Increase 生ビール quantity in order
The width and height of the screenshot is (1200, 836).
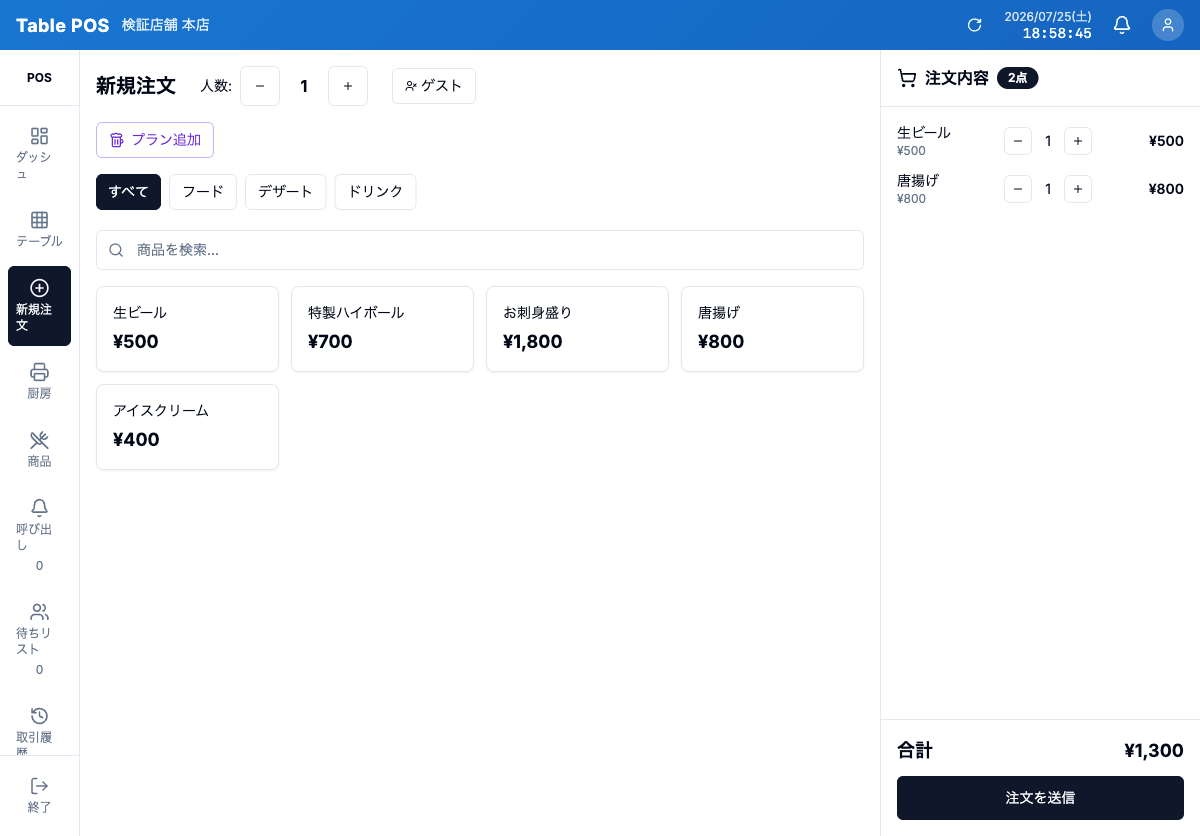[1078, 141]
